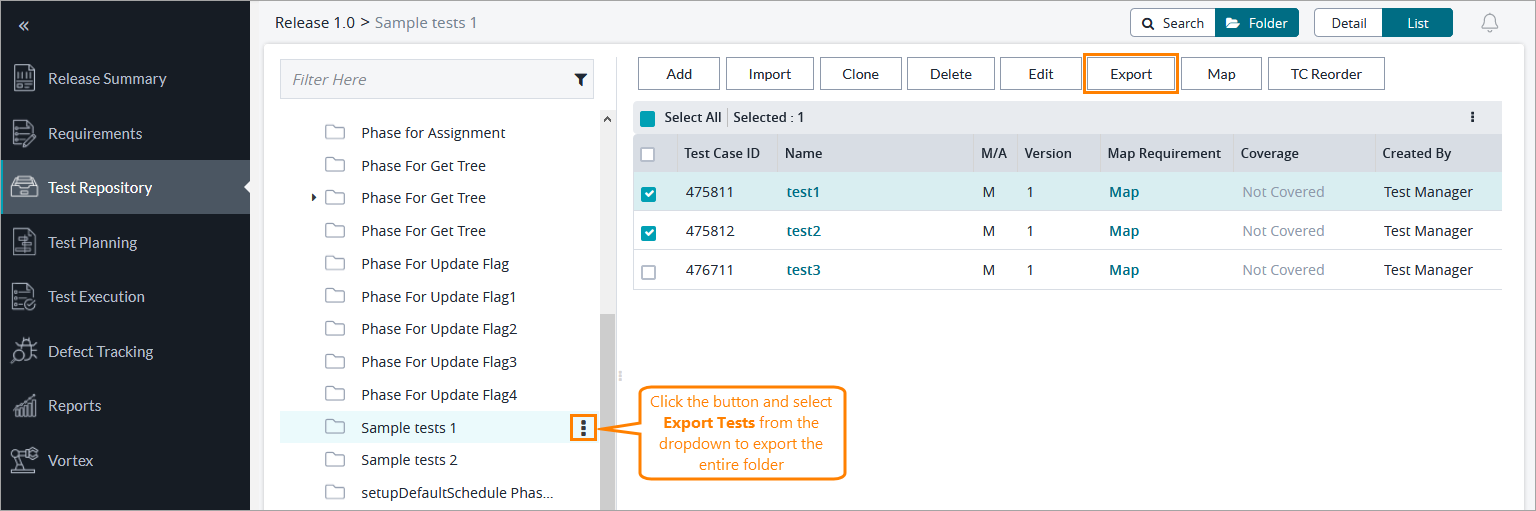
Task: Open Defect Tracking bug icon
Action: click(24, 351)
